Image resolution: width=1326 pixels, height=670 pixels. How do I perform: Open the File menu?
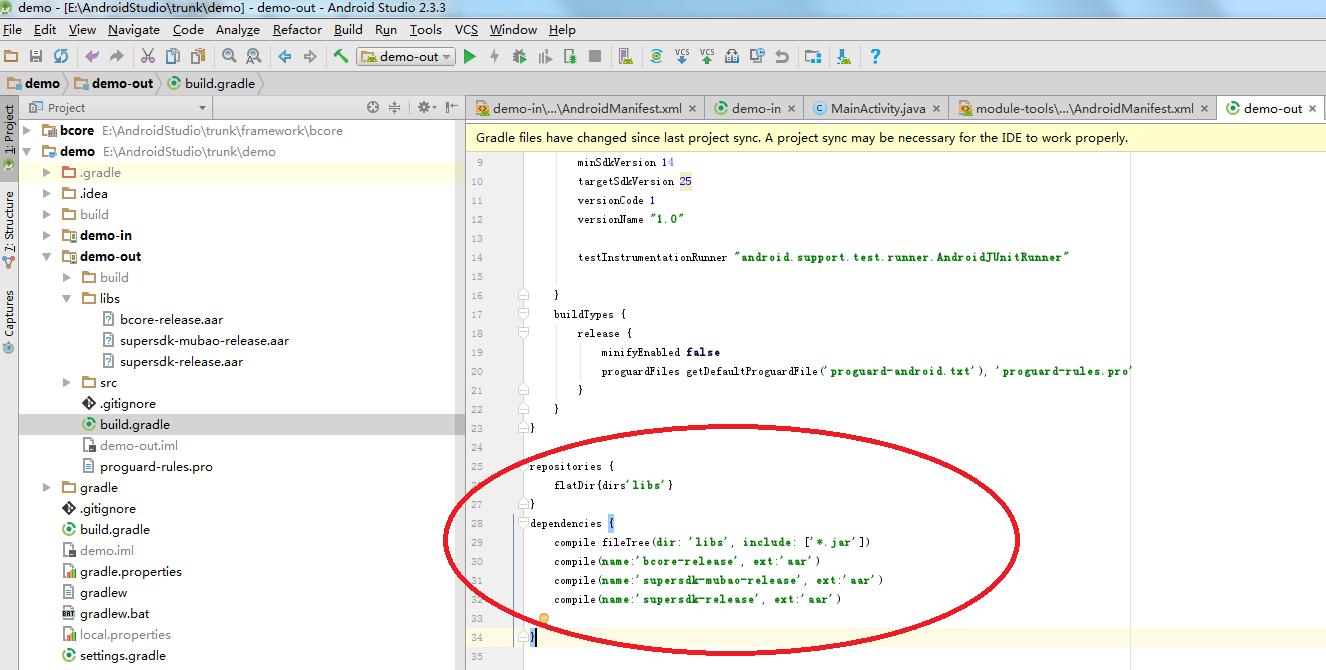(x=12, y=30)
